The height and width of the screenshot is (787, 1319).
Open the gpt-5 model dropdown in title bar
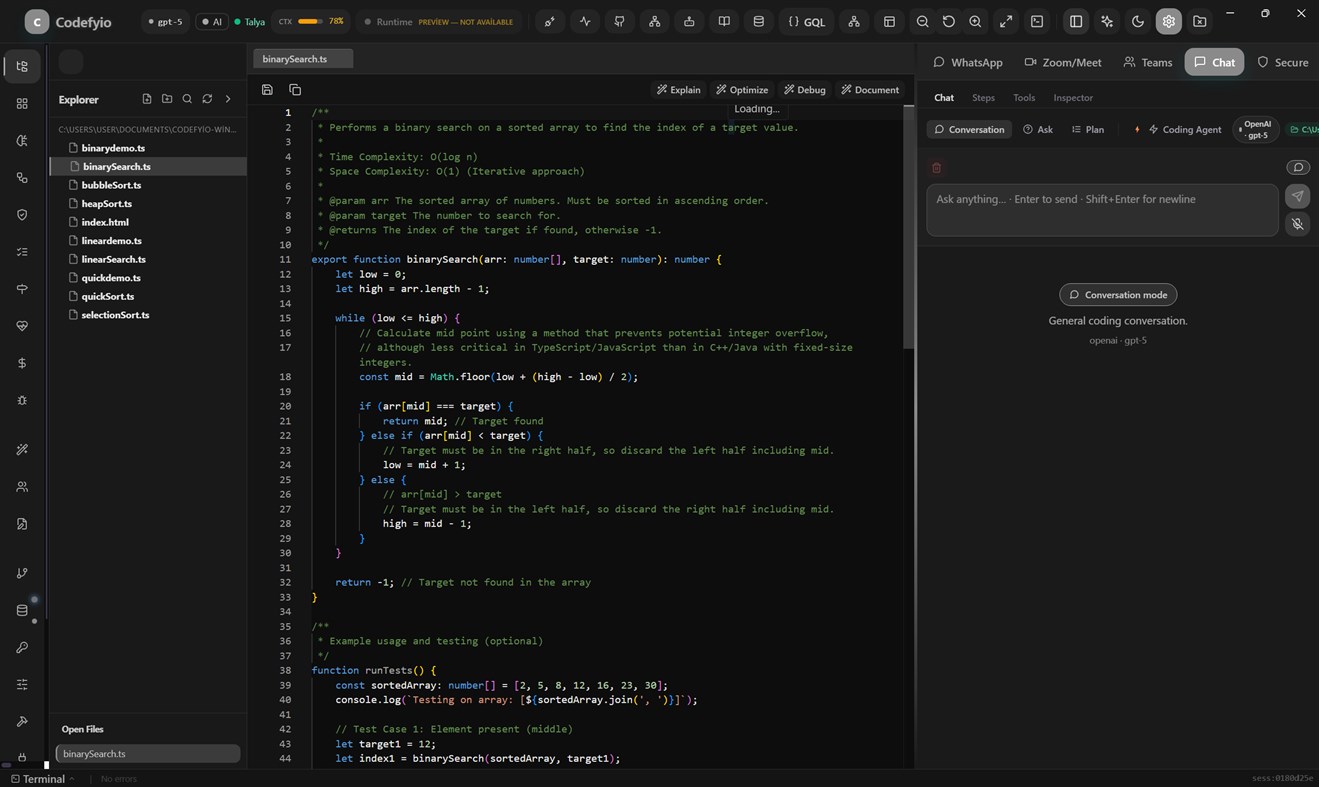(x=164, y=21)
